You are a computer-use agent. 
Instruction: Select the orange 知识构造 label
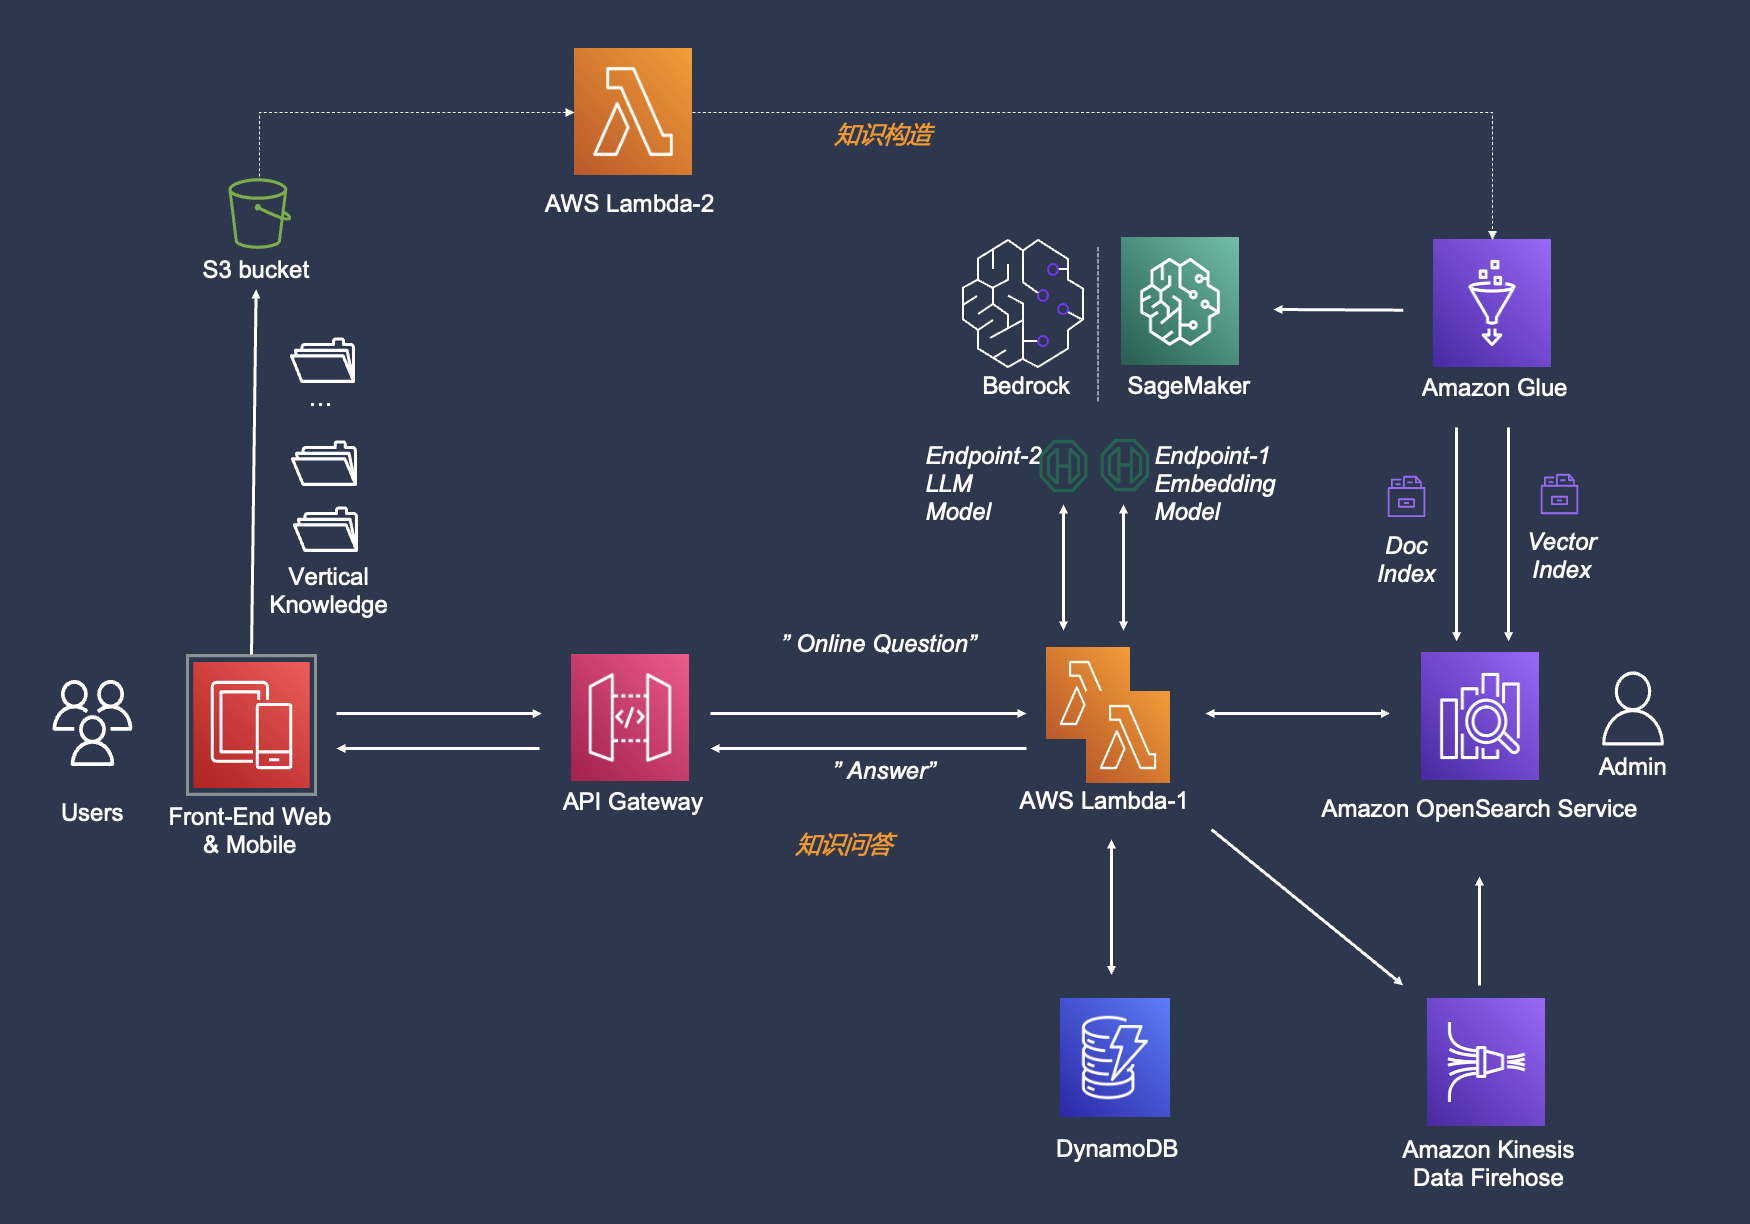click(883, 134)
